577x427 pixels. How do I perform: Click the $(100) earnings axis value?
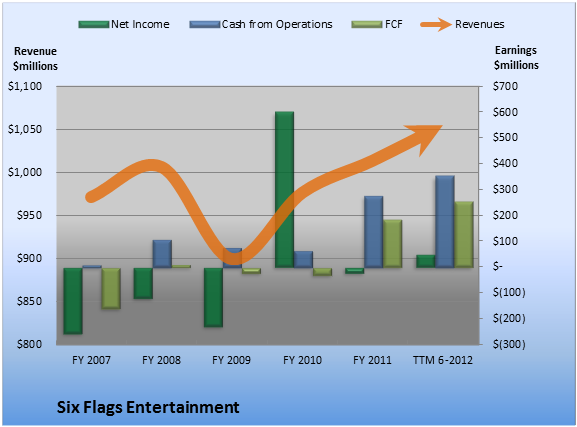(509, 293)
